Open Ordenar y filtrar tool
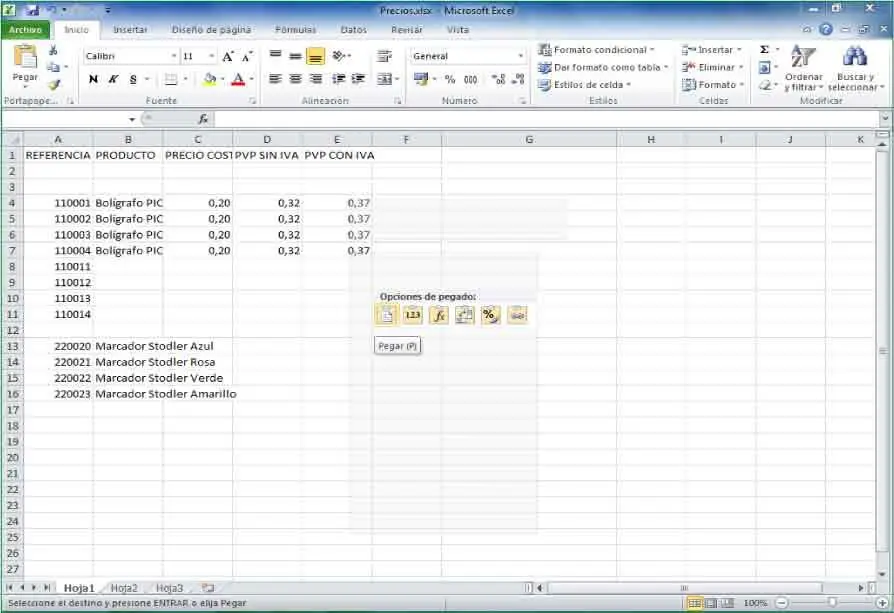 click(803, 68)
